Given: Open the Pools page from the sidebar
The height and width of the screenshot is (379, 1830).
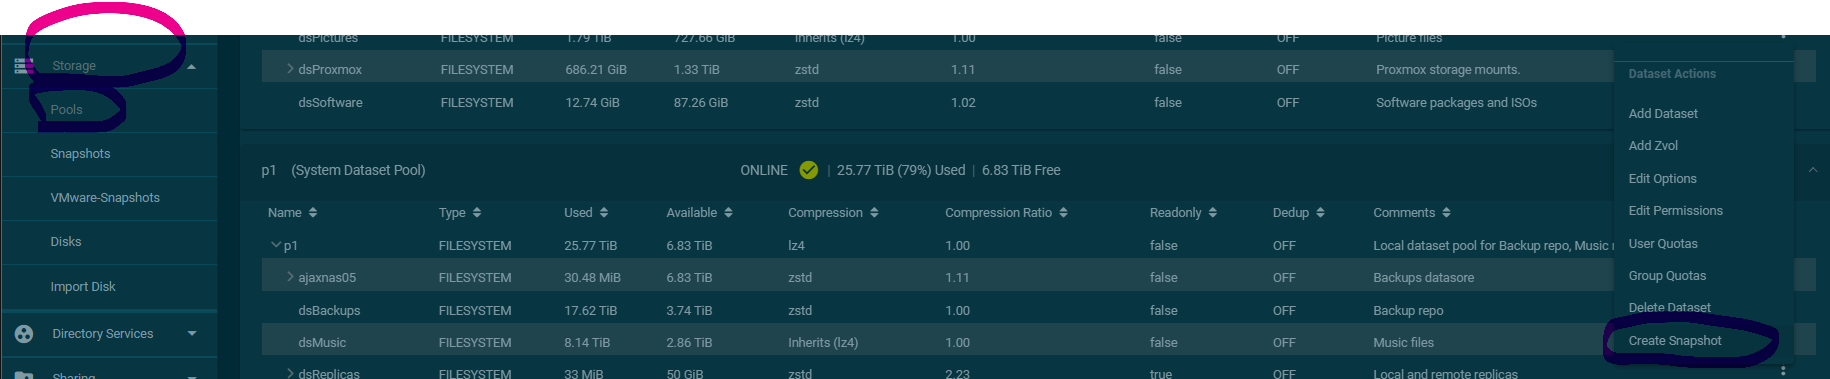Looking at the screenshot, I should click(x=66, y=110).
